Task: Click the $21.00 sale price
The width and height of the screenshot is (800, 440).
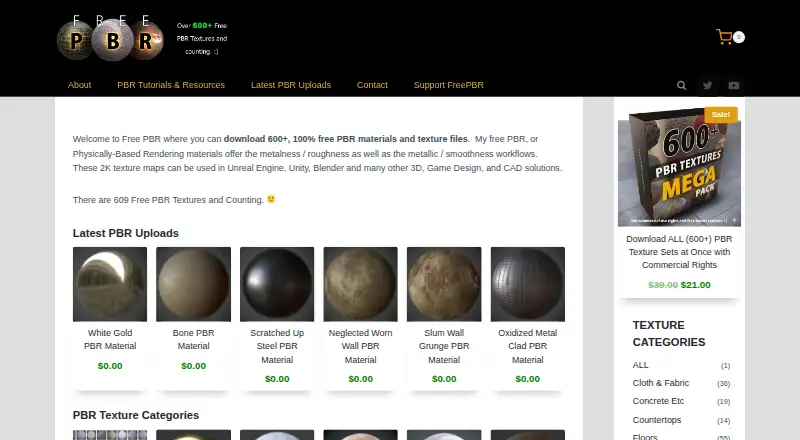Action: click(x=695, y=285)
